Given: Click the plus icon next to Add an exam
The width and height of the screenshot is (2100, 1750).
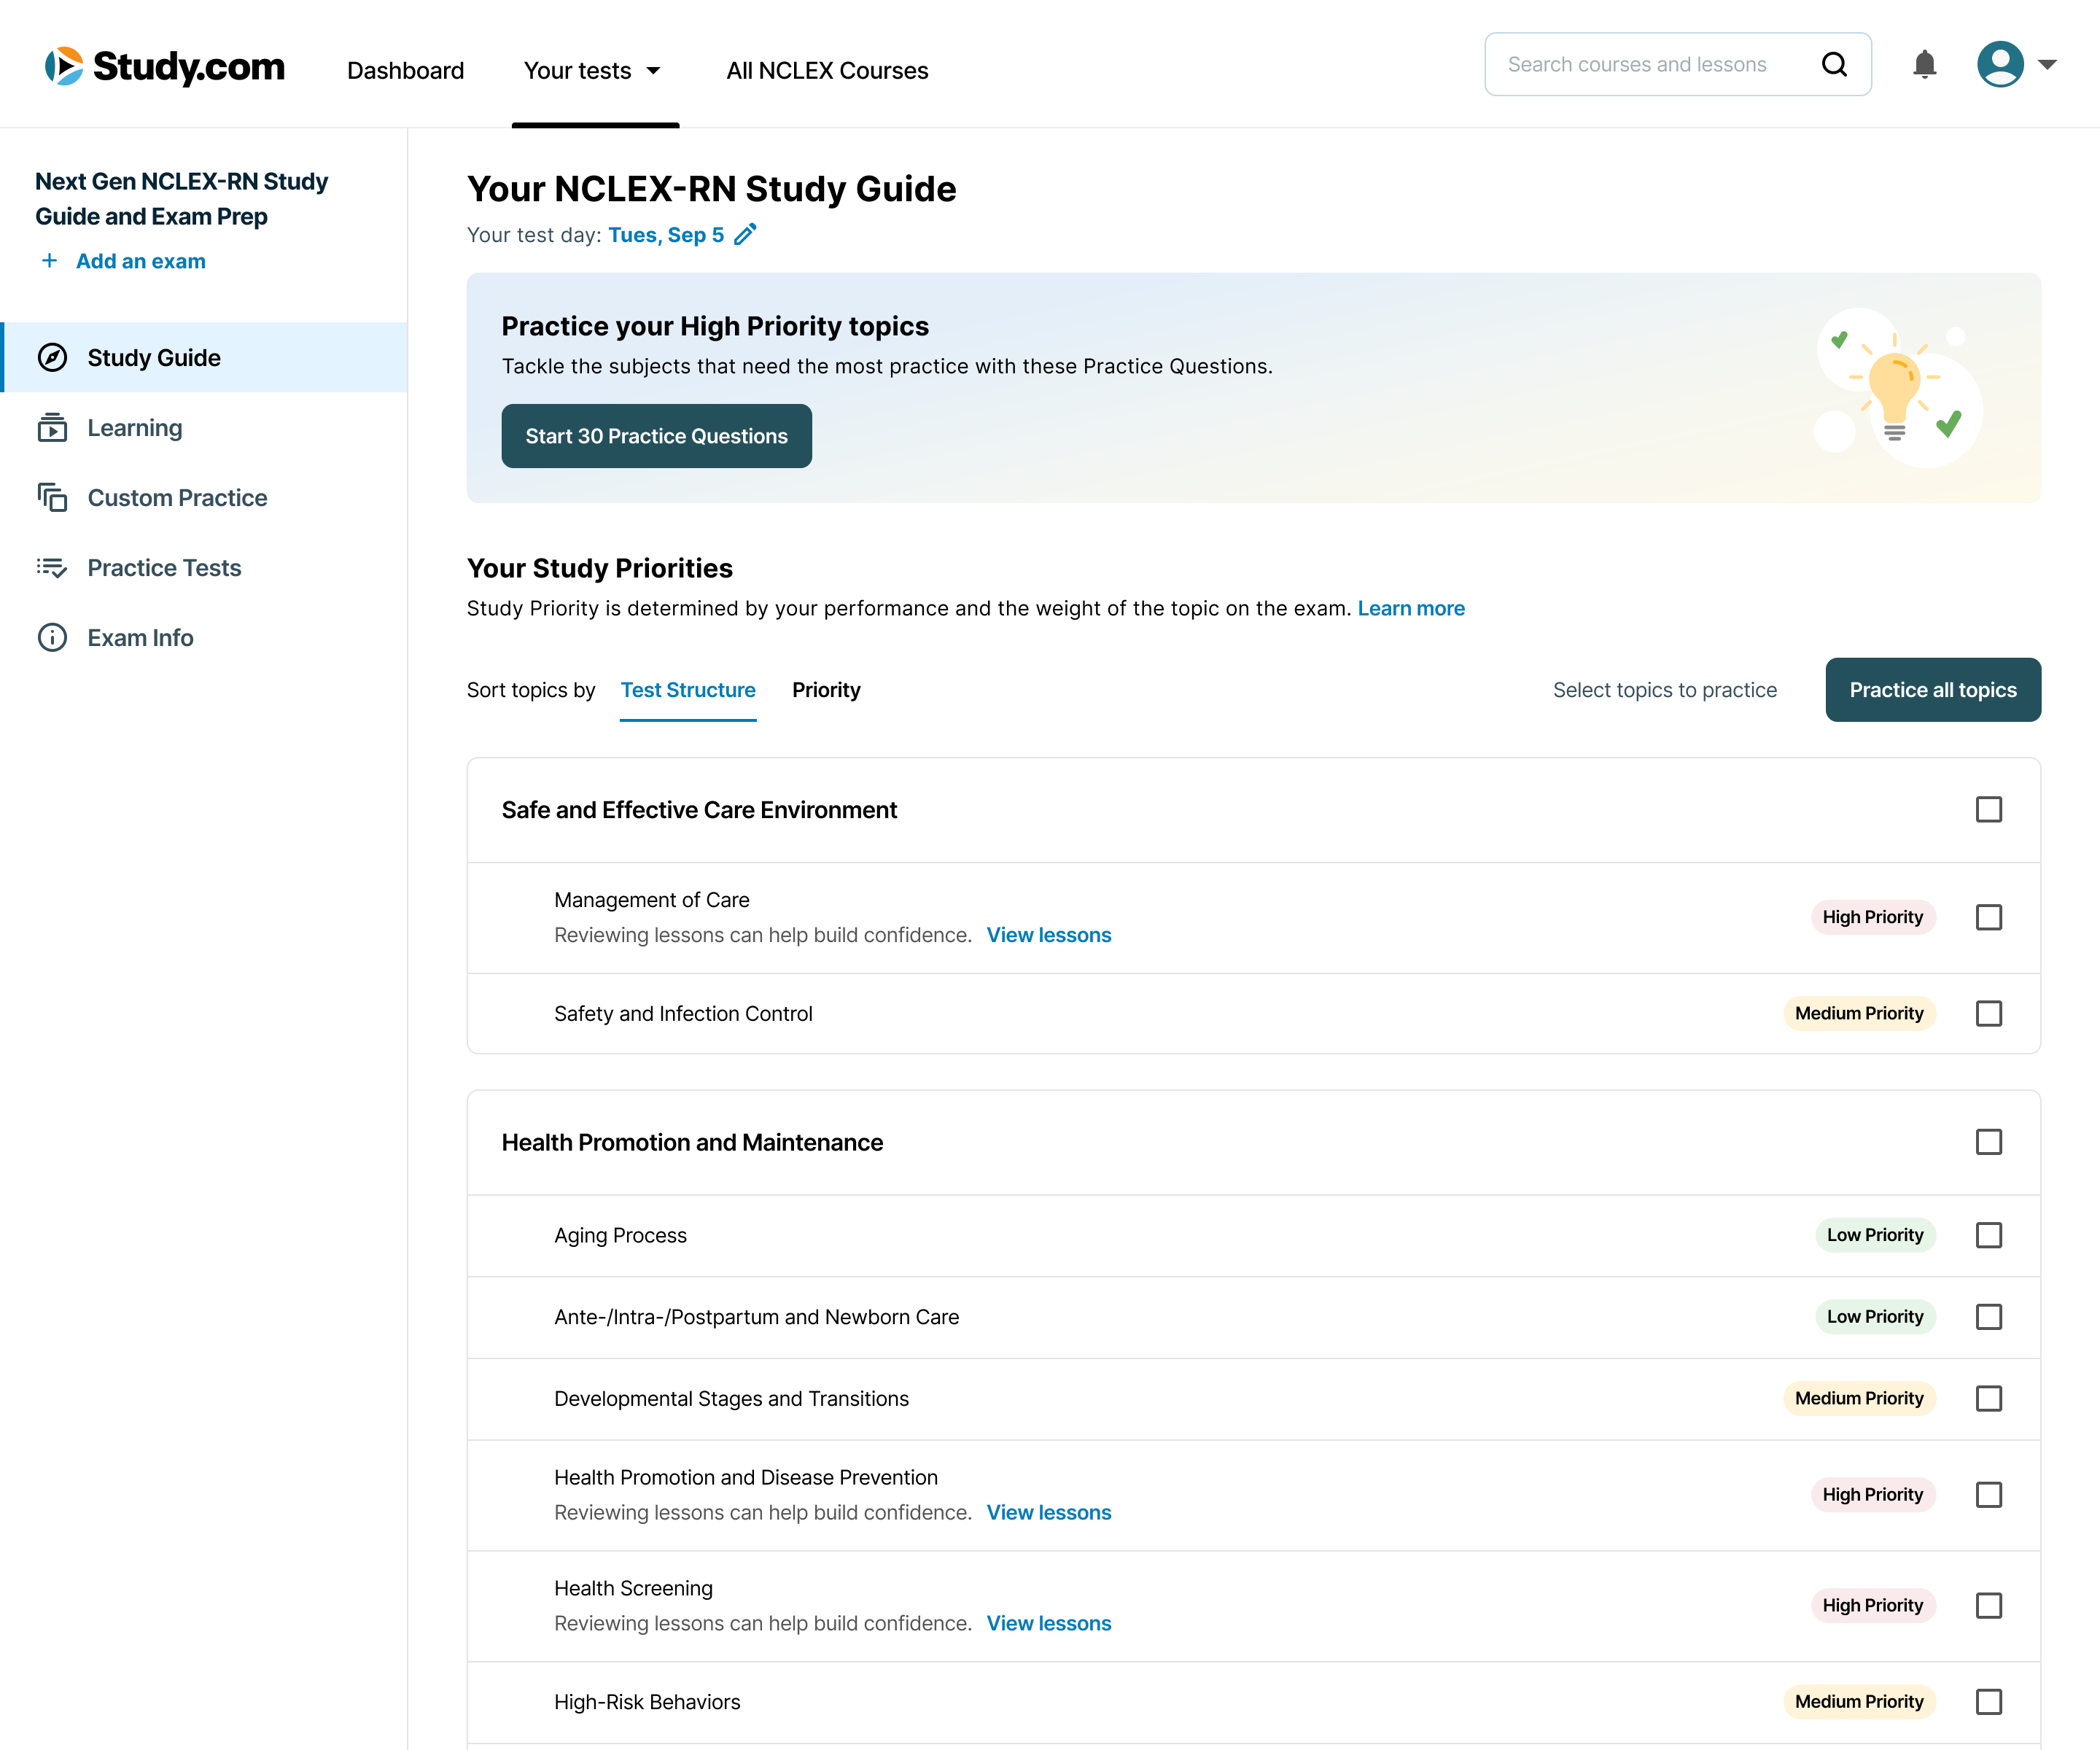Looking at the screenshot, I should point(49,261).
